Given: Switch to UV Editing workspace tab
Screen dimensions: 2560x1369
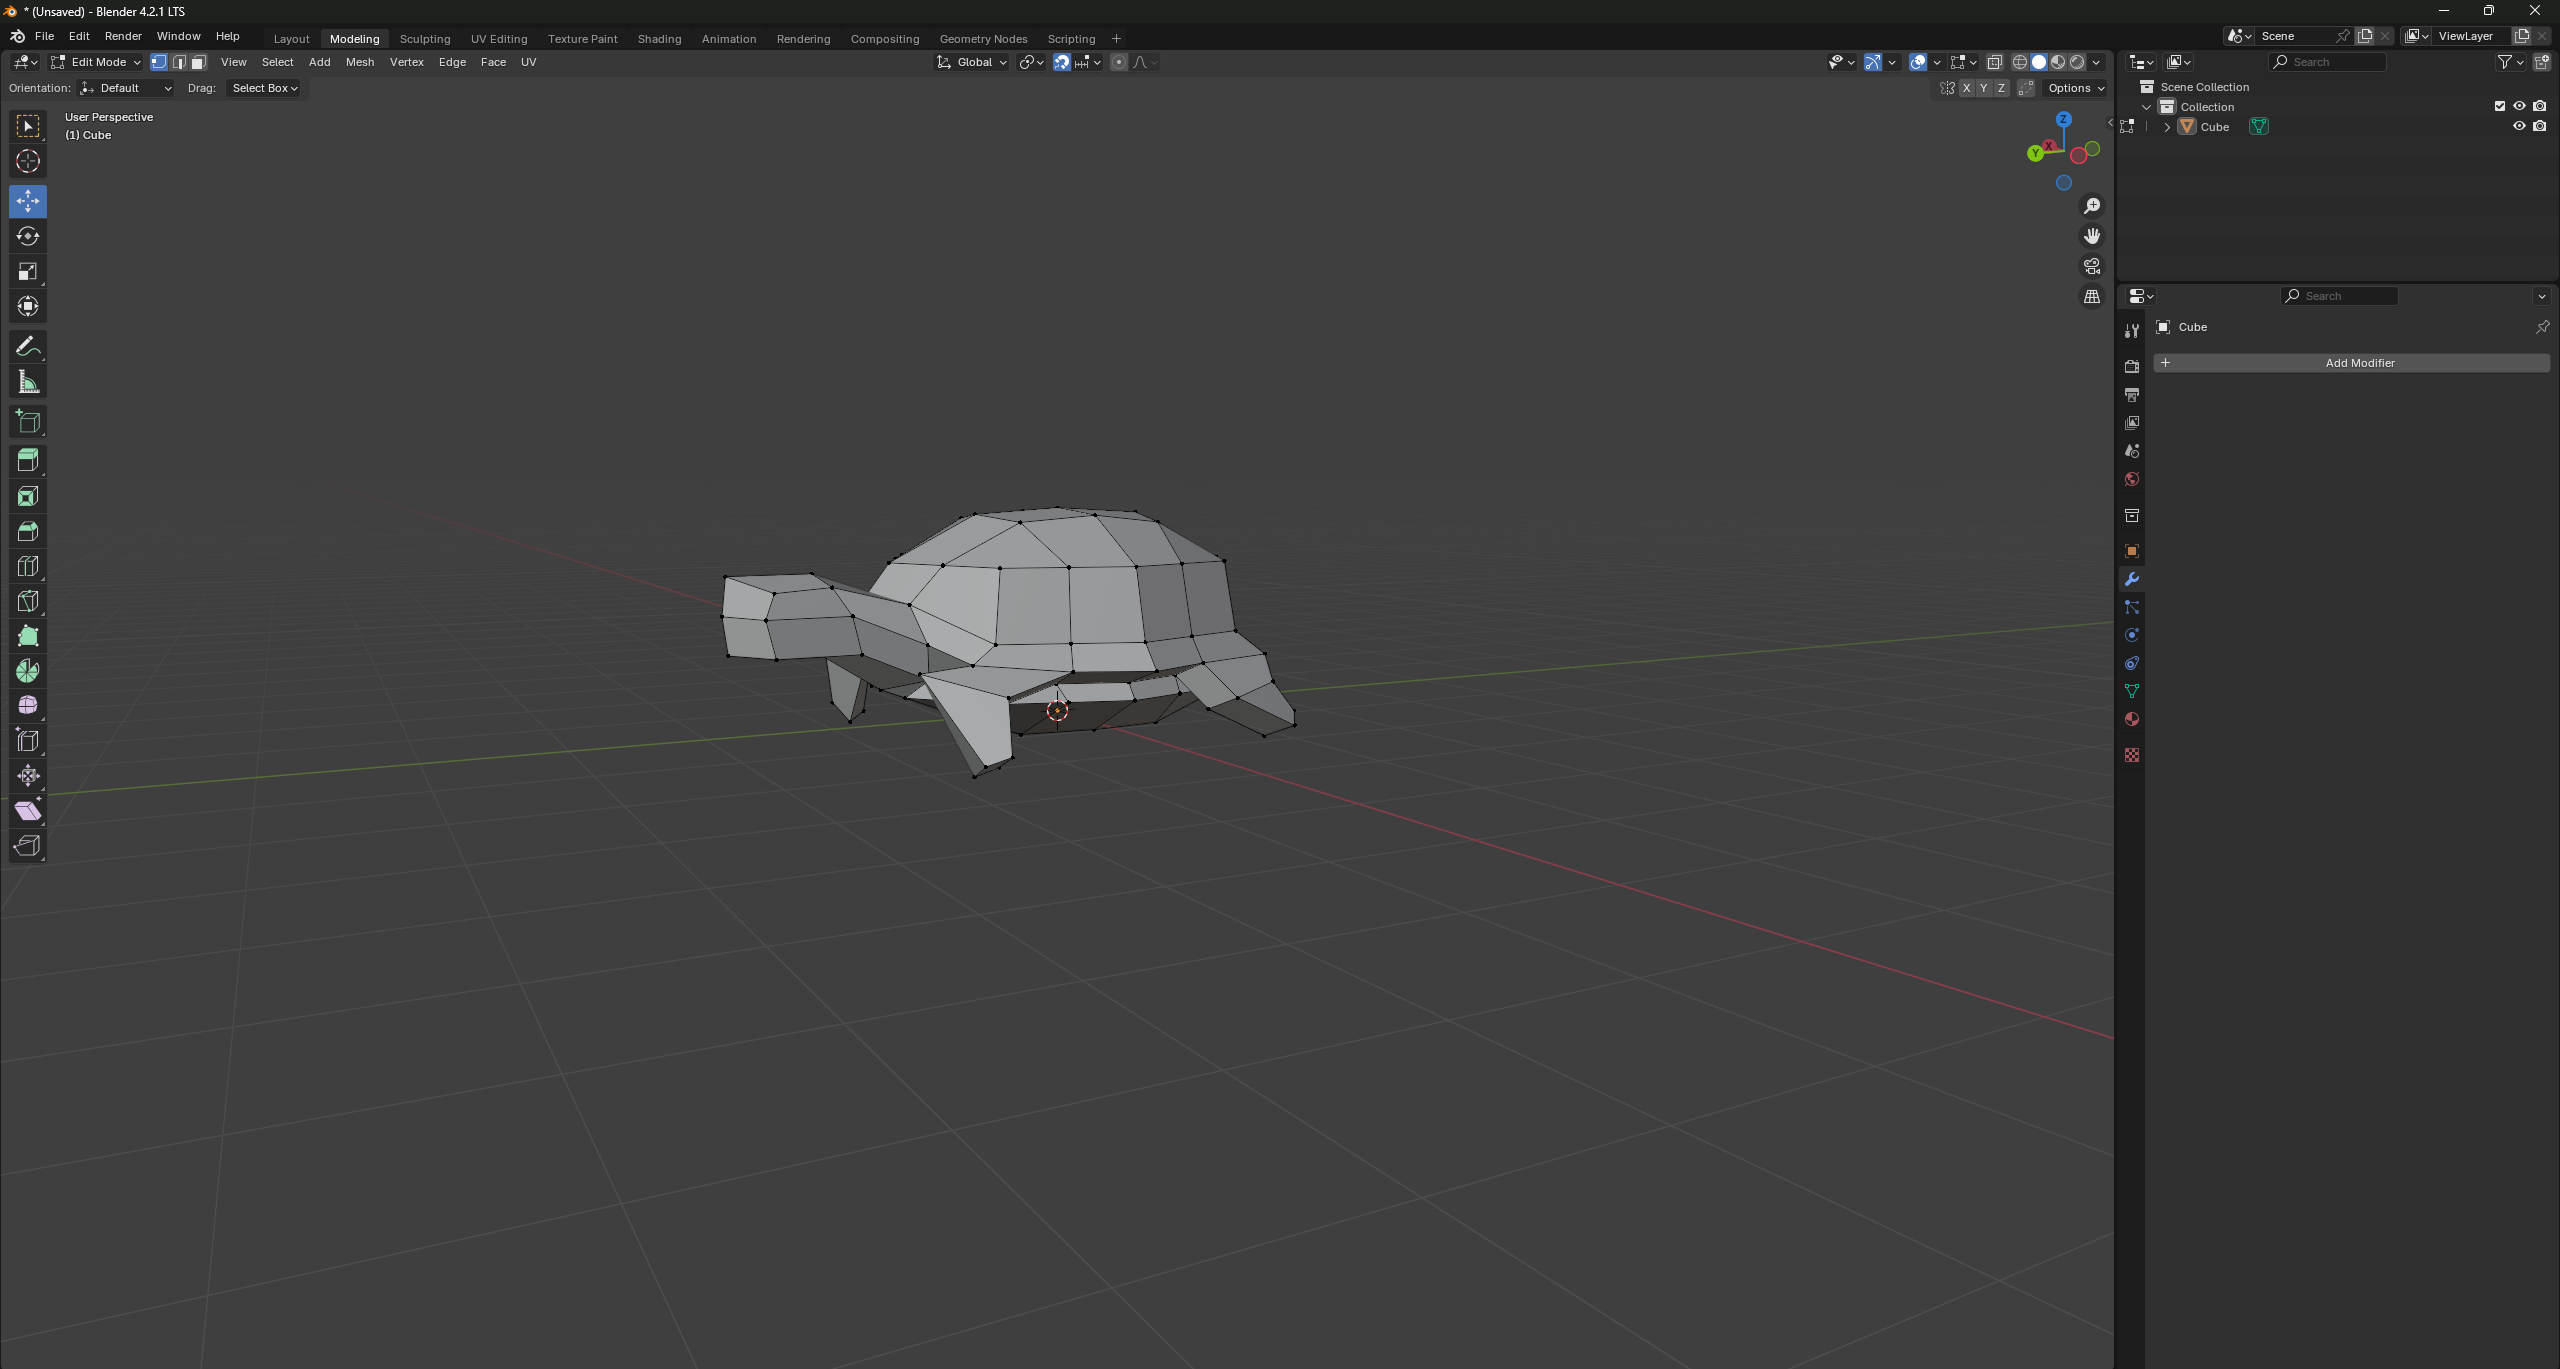Looking at the screenshot, I should (499, 39).
